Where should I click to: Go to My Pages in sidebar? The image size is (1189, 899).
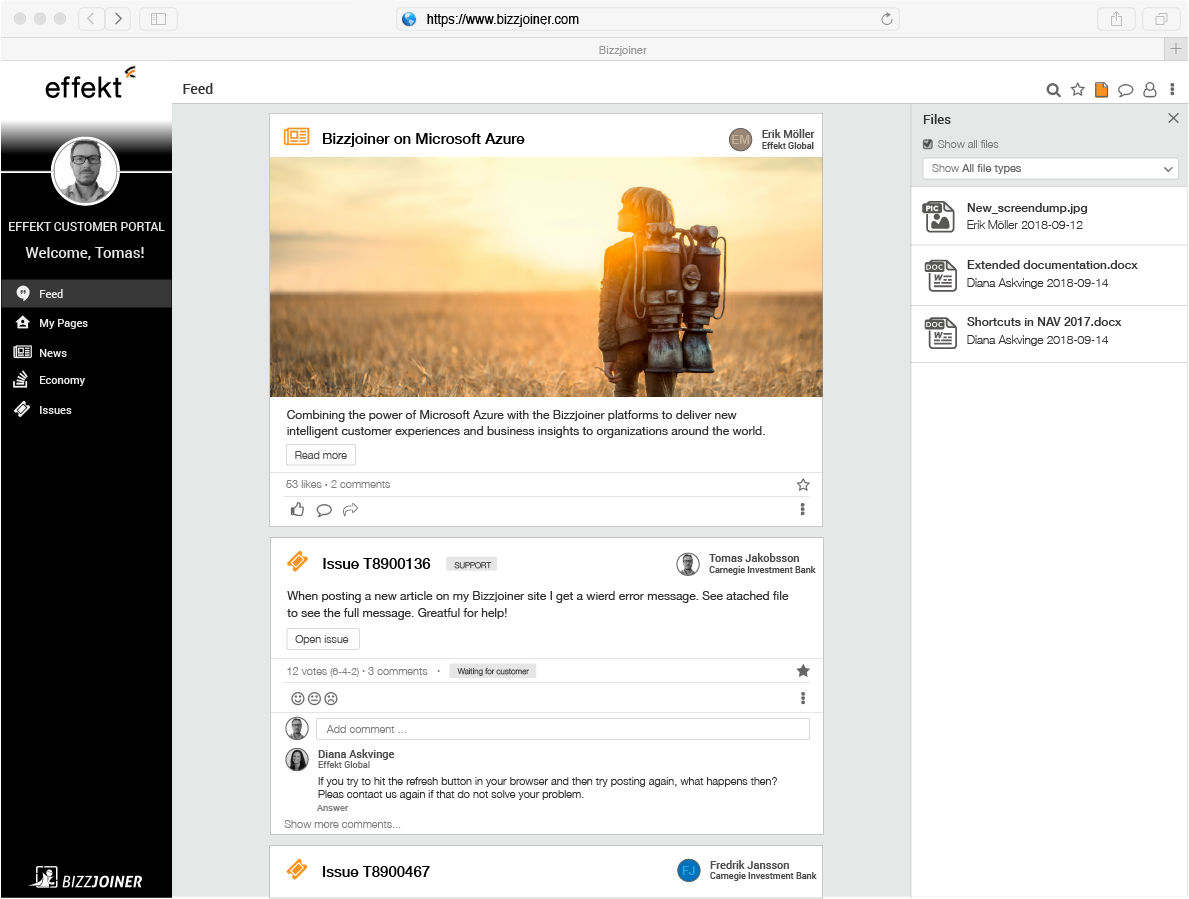click(63, 323)
